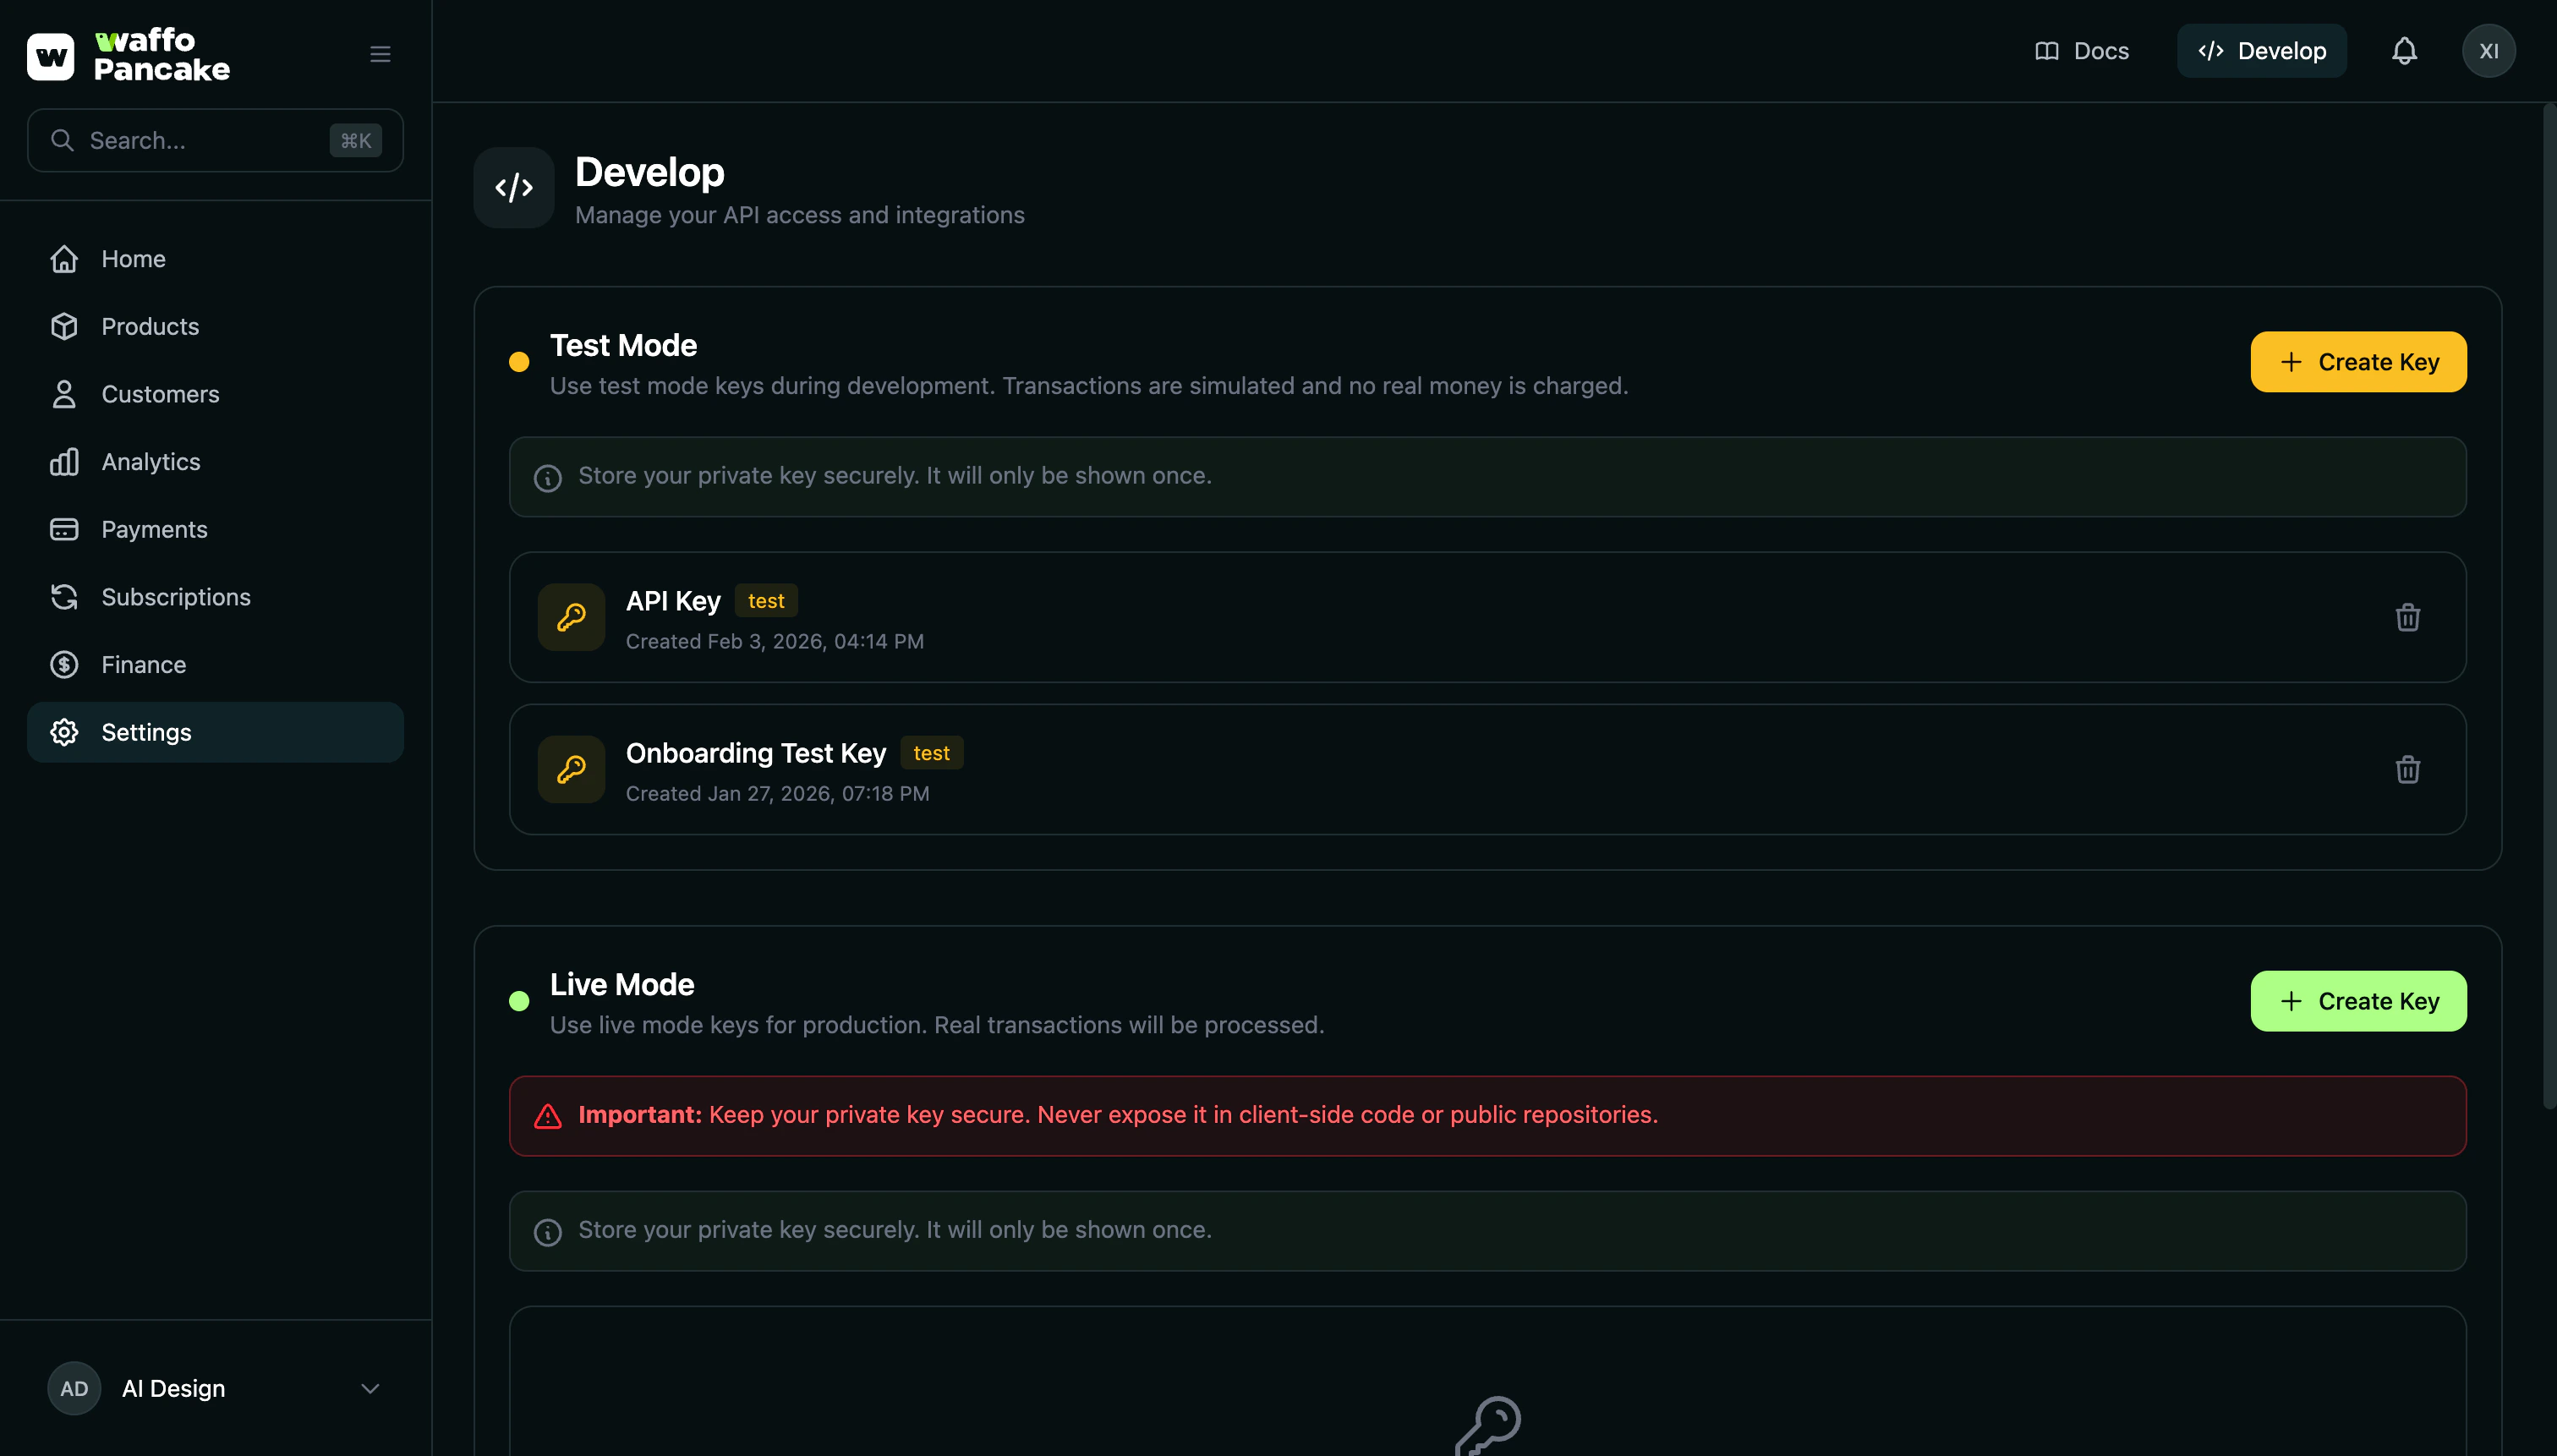Viewport: 2557px width, 1456px height.
Task: Click the test badge next to API Key
Action: [766, 600]
